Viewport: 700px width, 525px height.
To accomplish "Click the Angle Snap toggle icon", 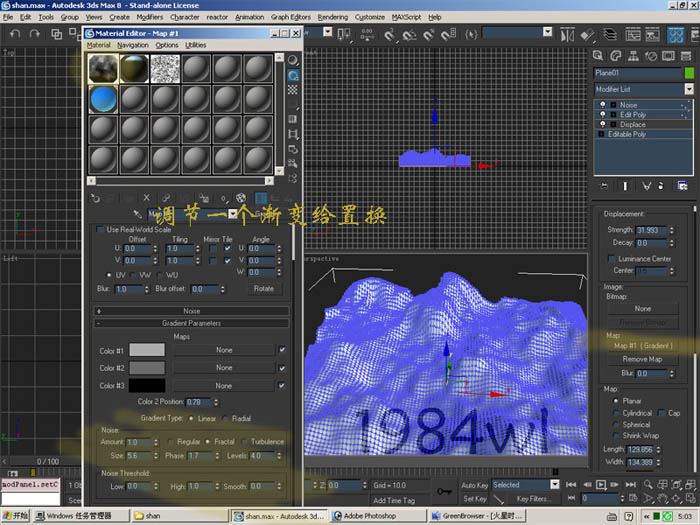I will pyautogui.click(x=409, y=35).
